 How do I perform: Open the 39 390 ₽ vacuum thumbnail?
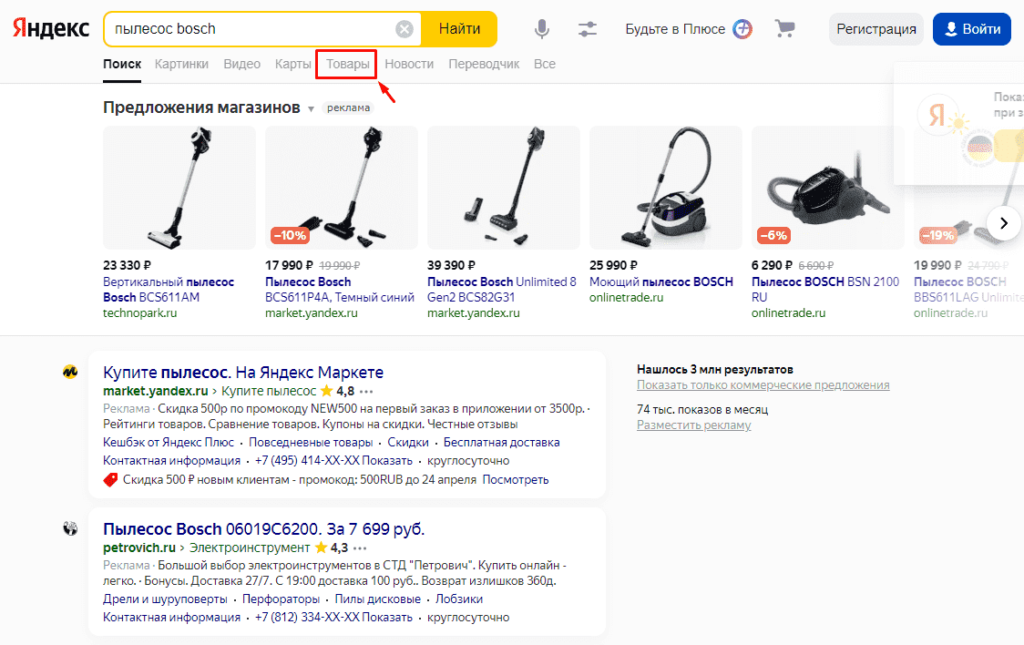pos(503,187)
